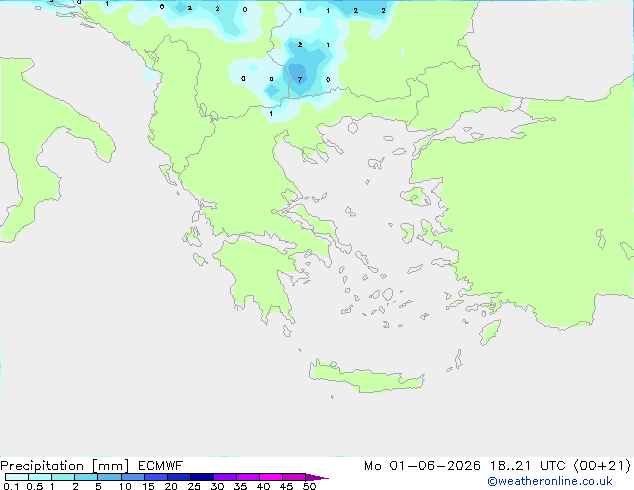Click legend label '45'

(x=286, y=486)
